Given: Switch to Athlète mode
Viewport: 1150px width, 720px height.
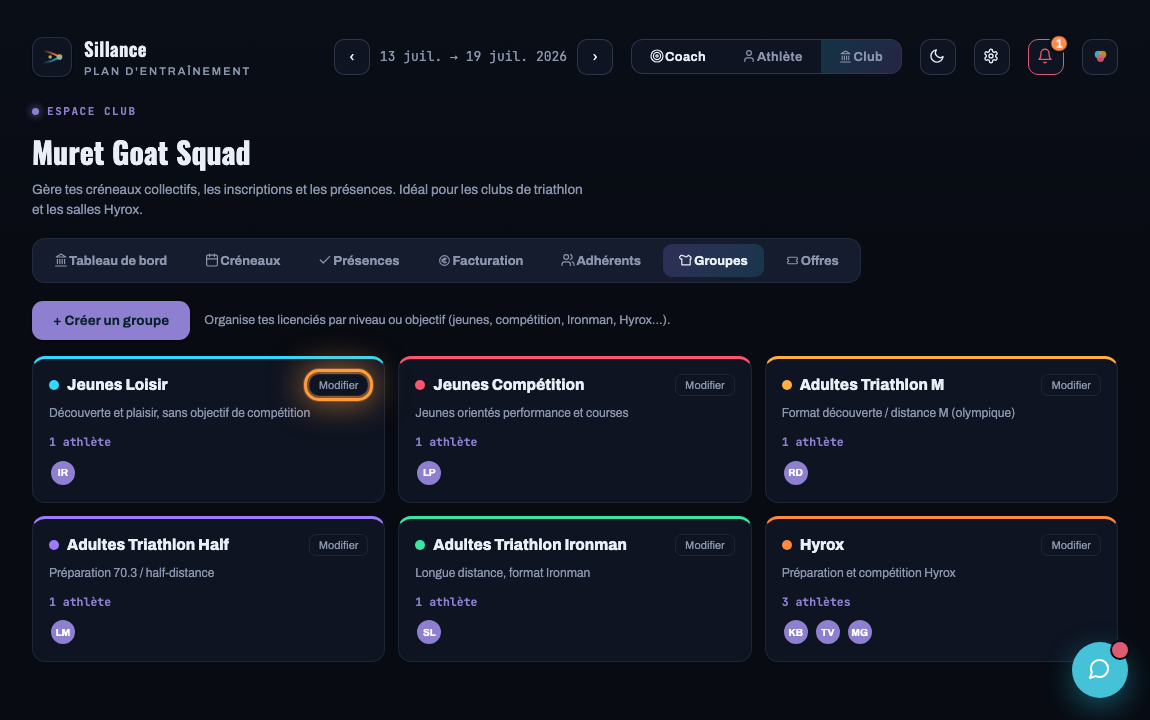Looking at the screenshot, I should coord(772,56).
